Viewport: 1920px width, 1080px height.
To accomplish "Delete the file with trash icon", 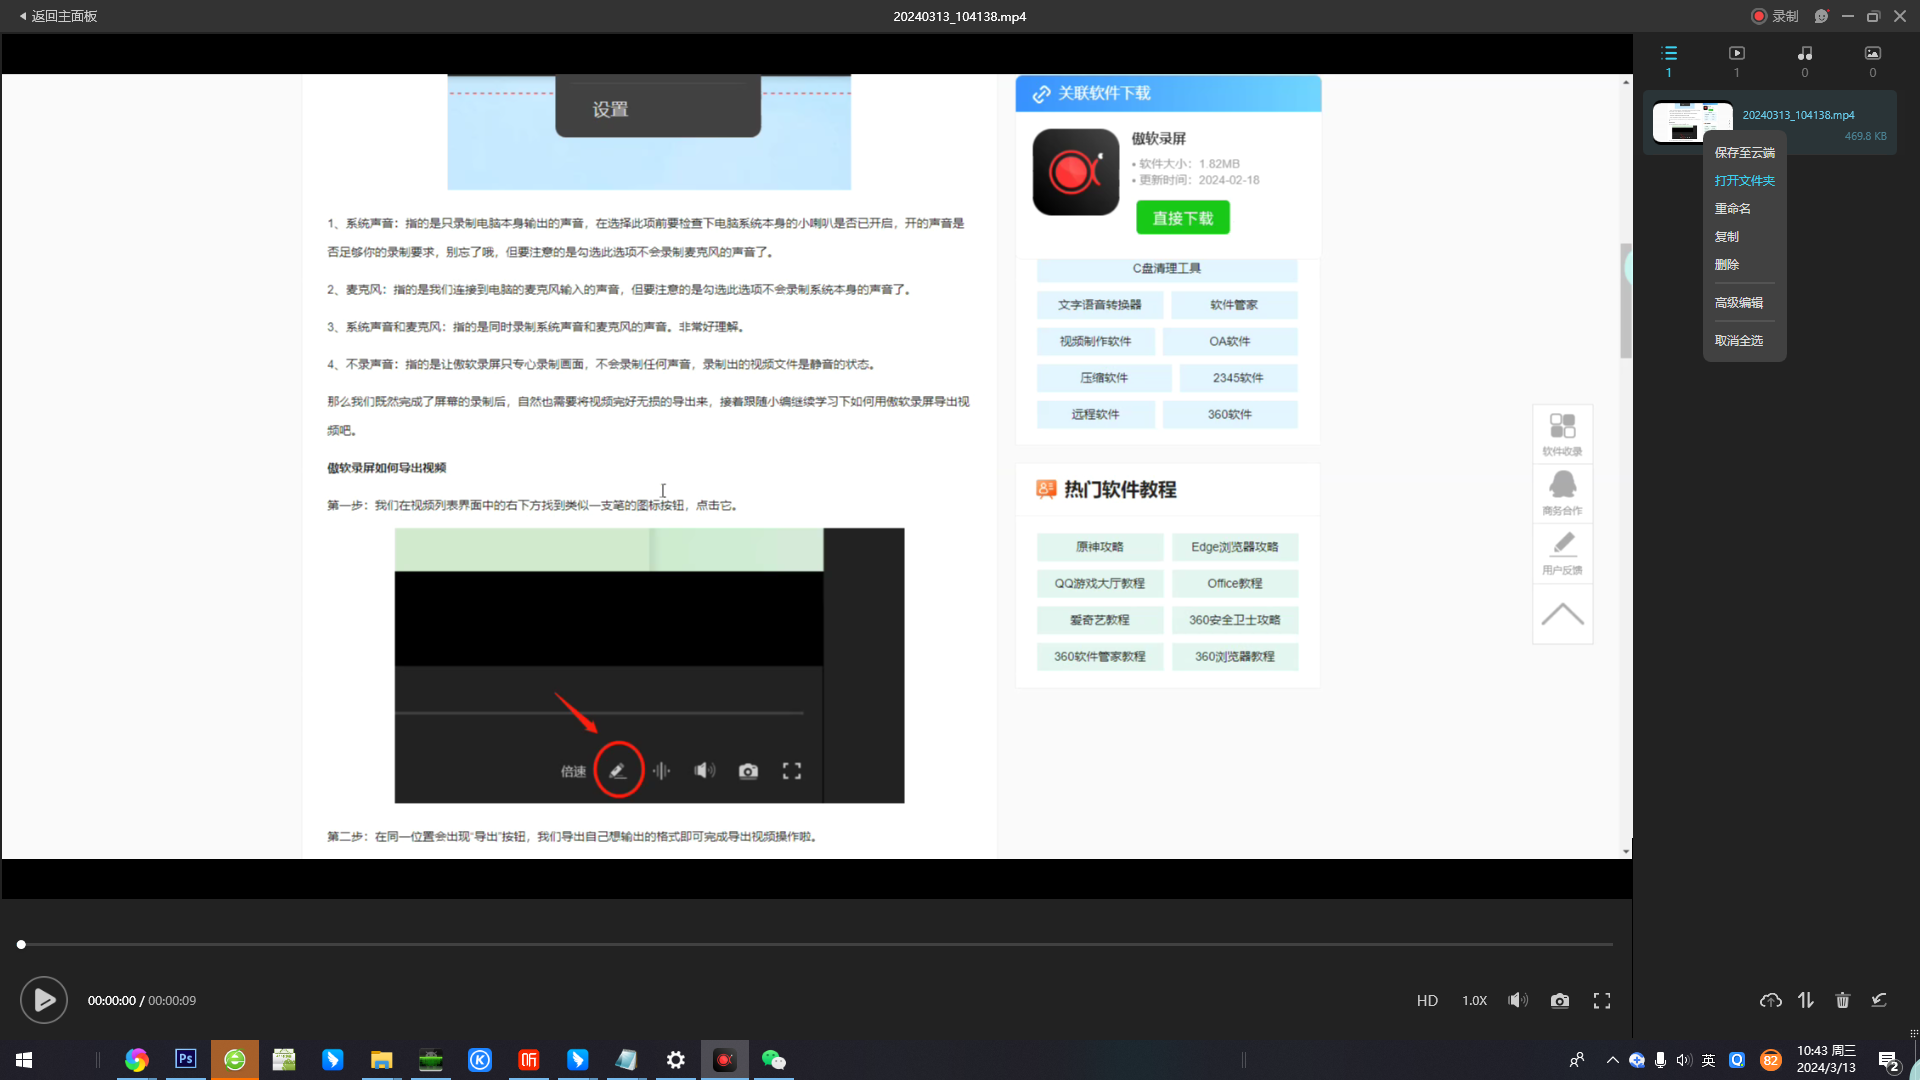I will 1842,1001.
